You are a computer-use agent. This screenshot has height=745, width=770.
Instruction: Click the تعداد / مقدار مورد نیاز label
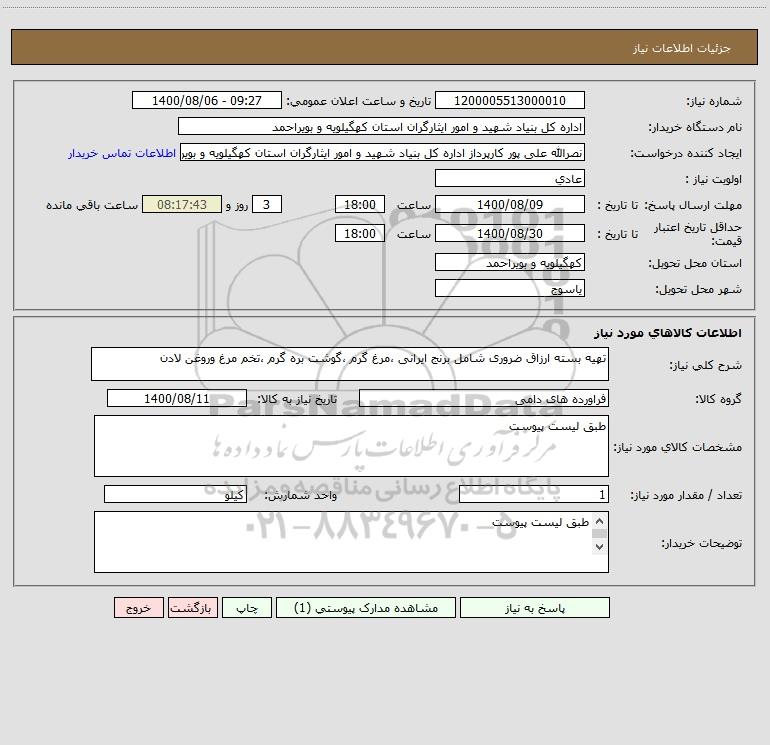(686, 495)
